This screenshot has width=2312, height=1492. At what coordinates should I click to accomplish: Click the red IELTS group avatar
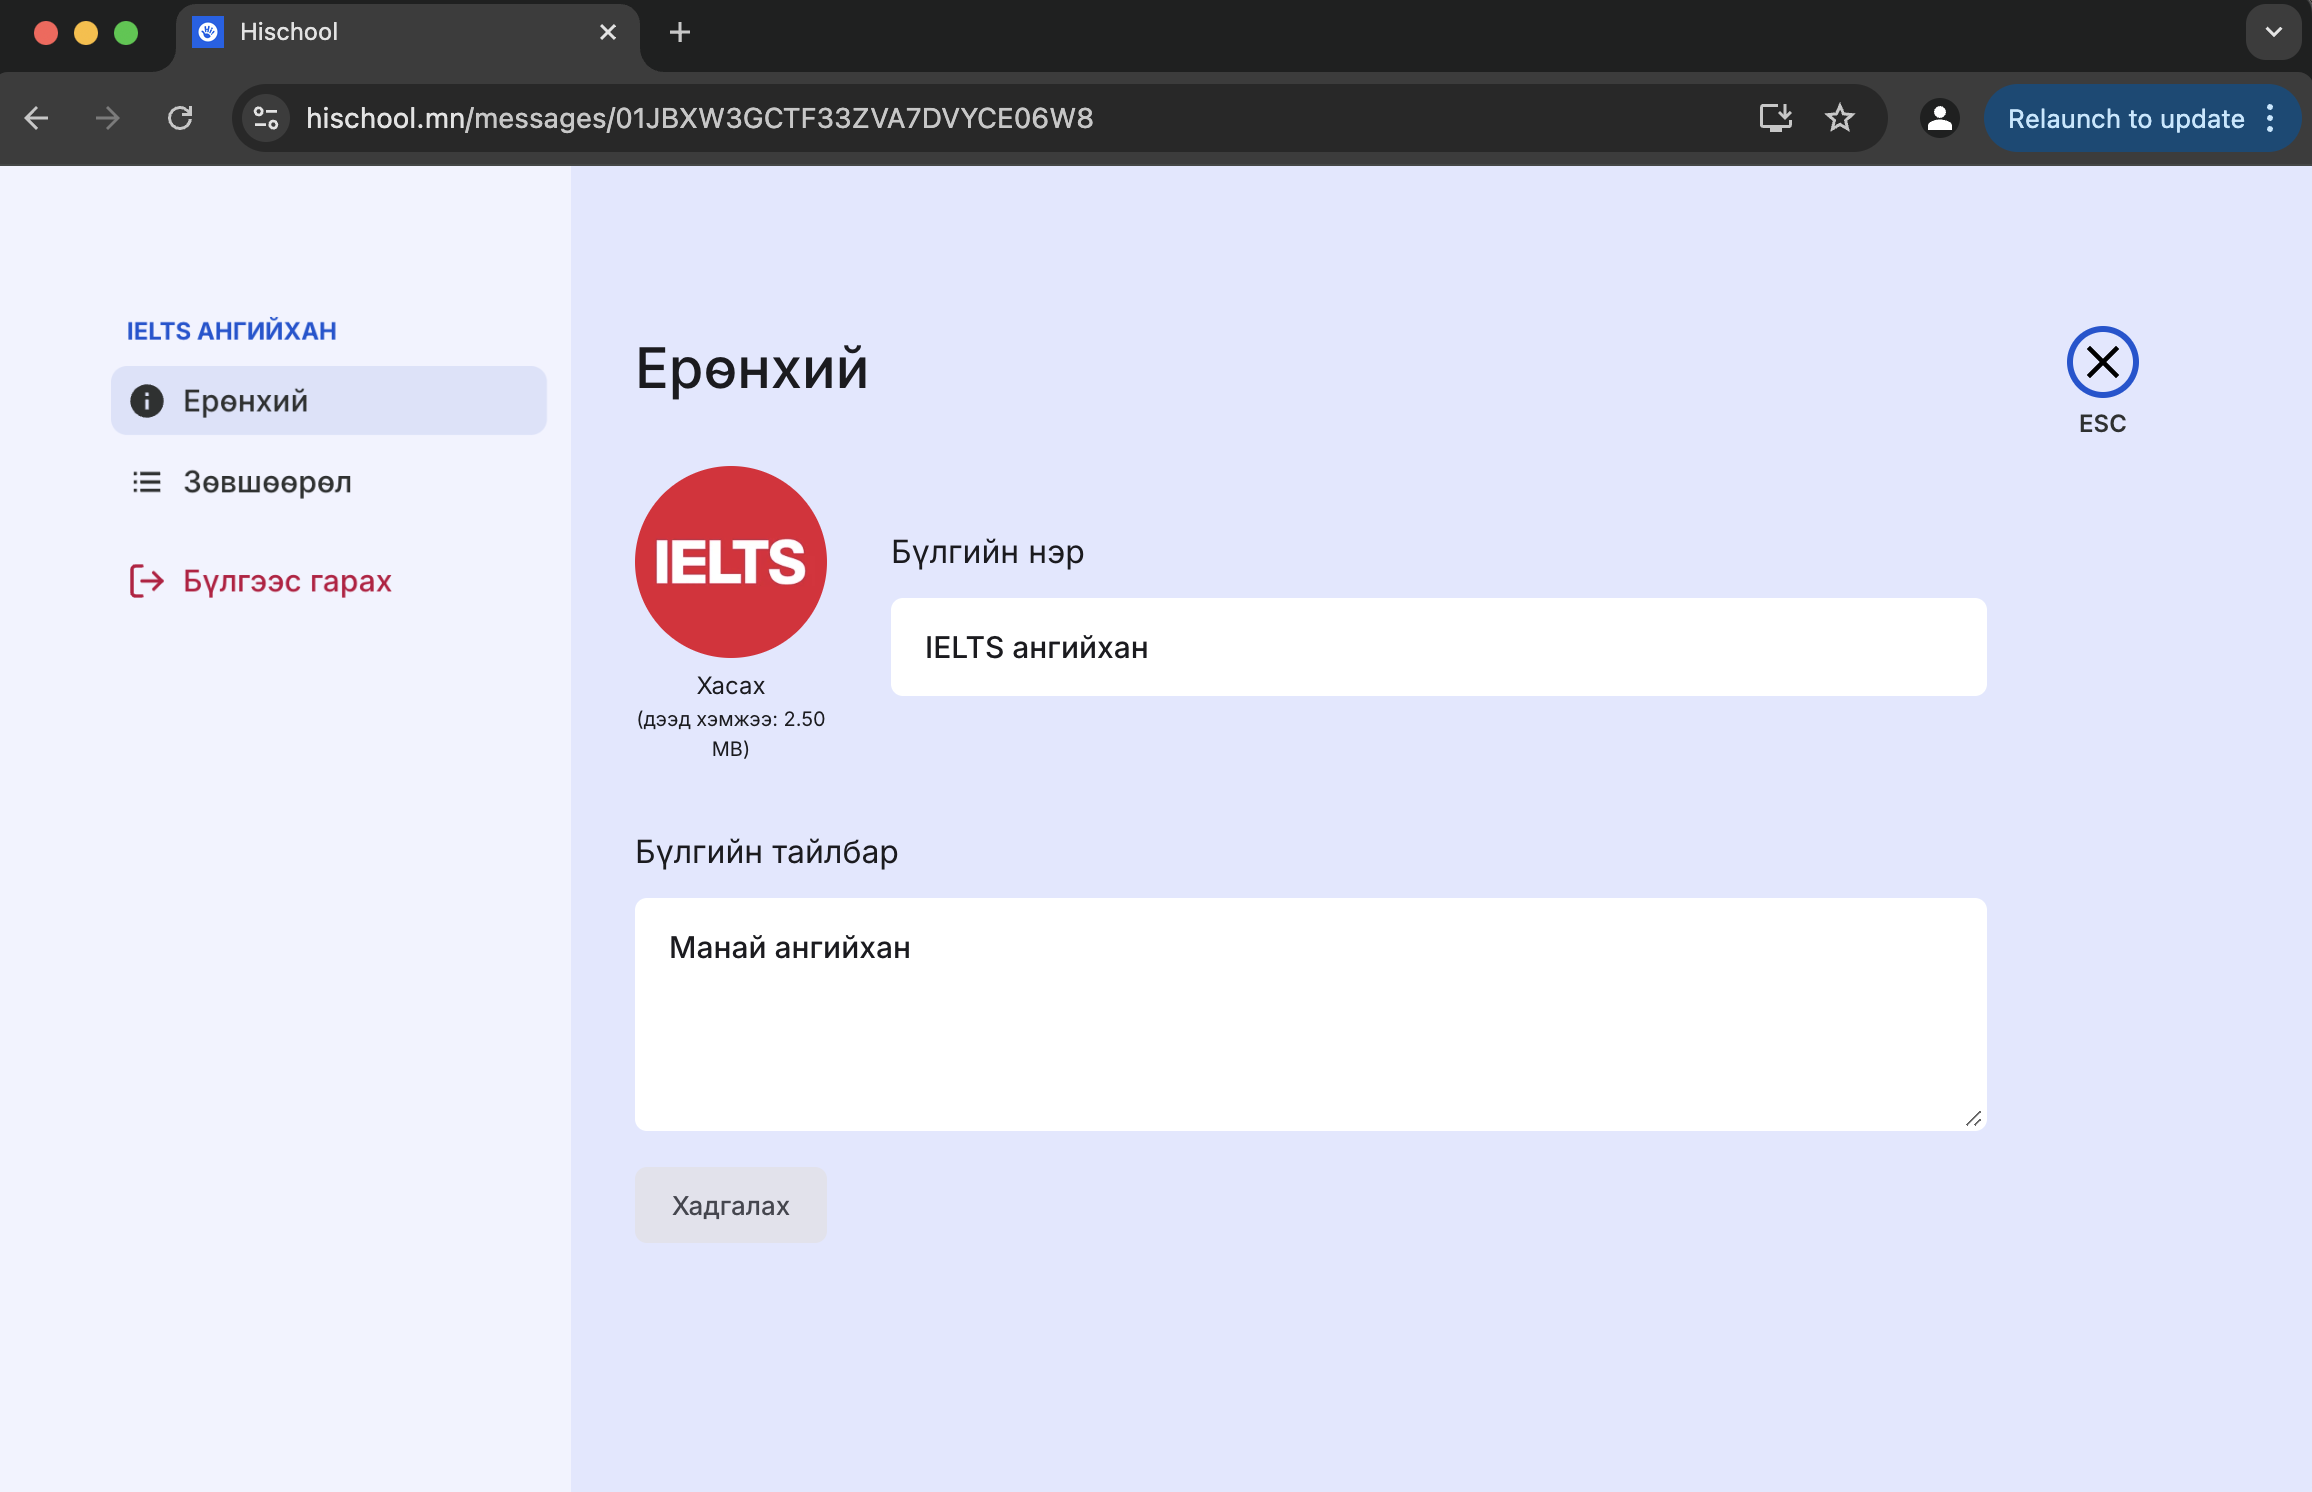[x=730, y=562]
